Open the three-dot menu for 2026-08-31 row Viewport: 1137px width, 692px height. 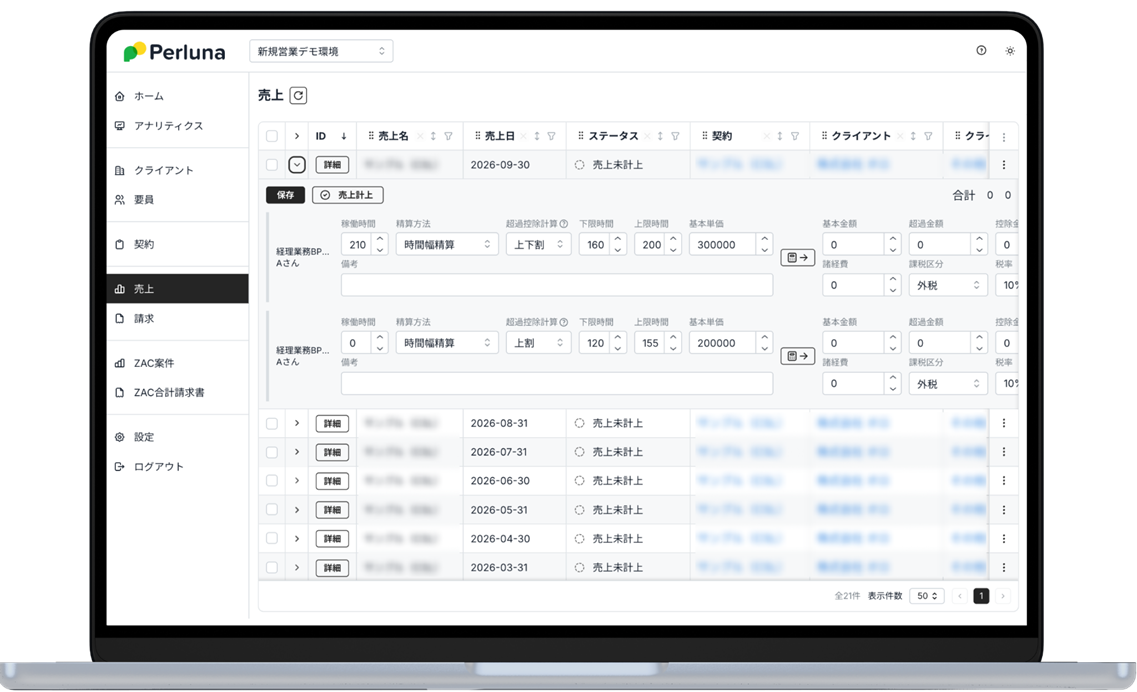(x=1004, y=423)
